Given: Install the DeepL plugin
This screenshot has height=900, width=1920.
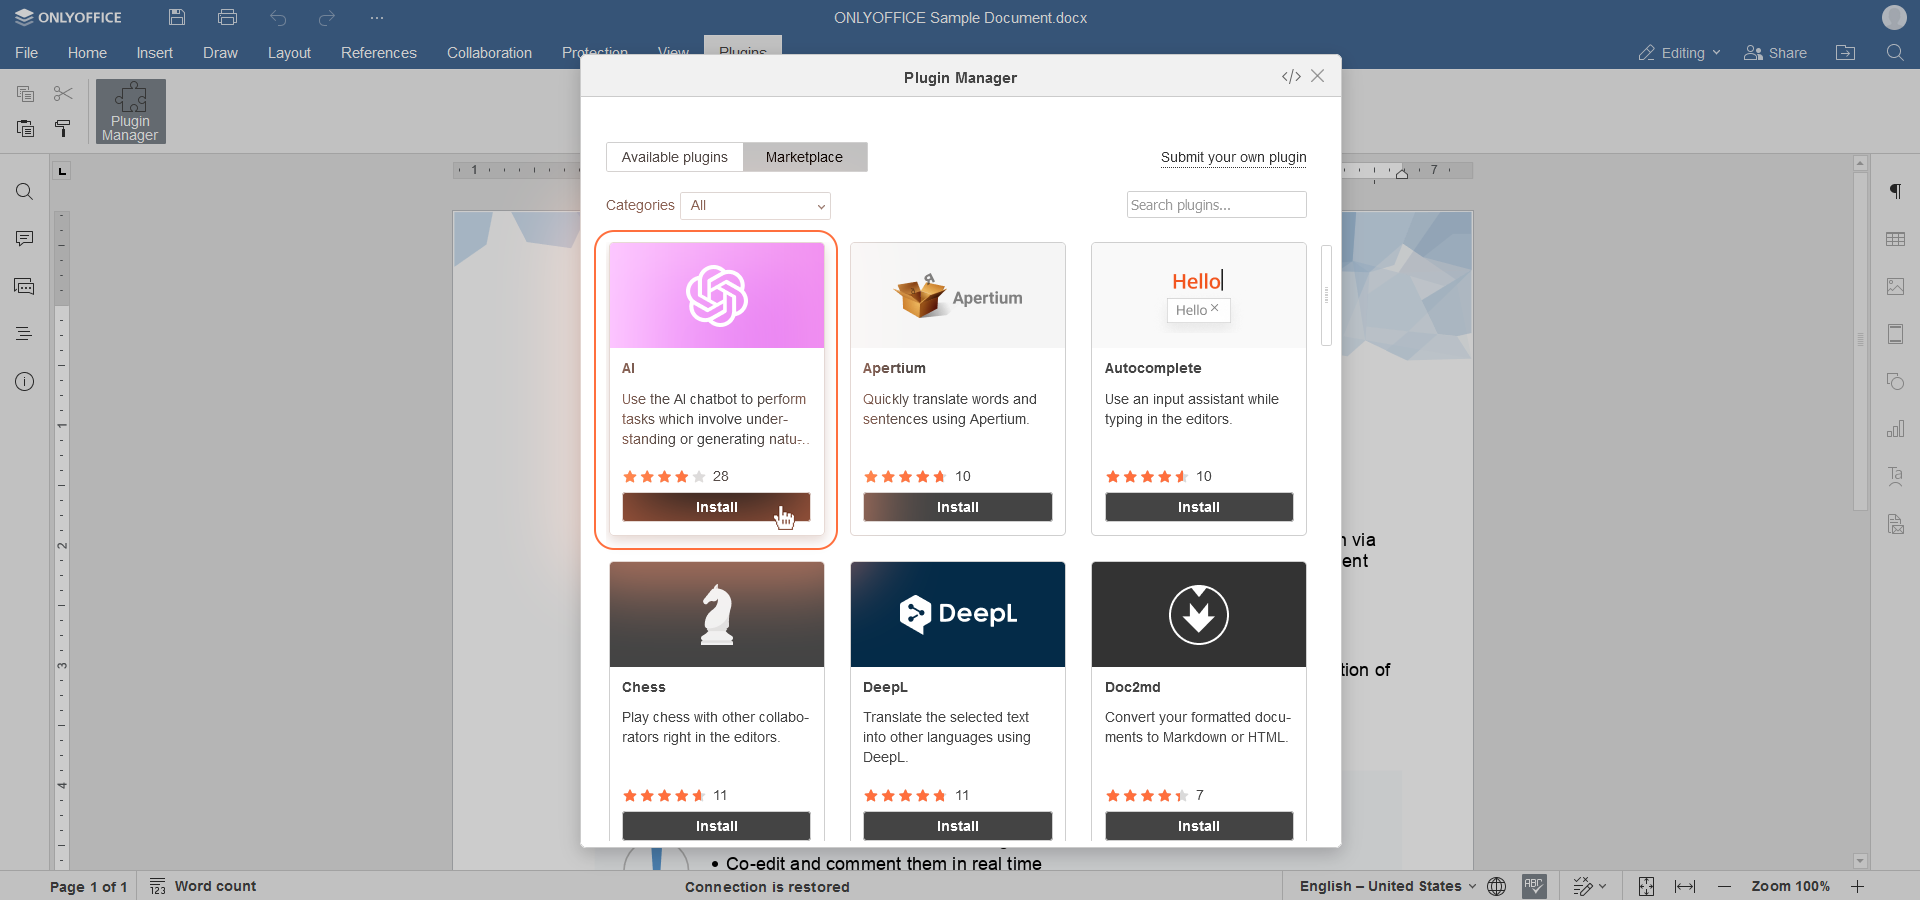Looking at the screenshot, I should pos(957,825).
